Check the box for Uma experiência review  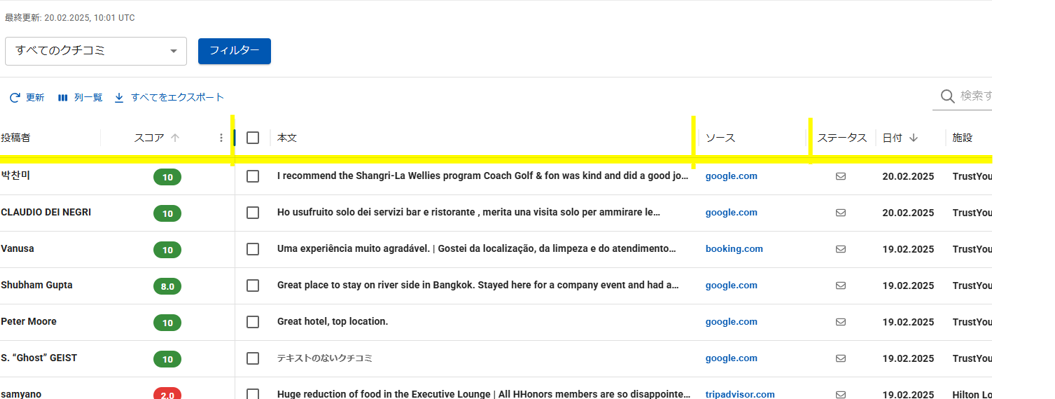(x=253, y=249)
